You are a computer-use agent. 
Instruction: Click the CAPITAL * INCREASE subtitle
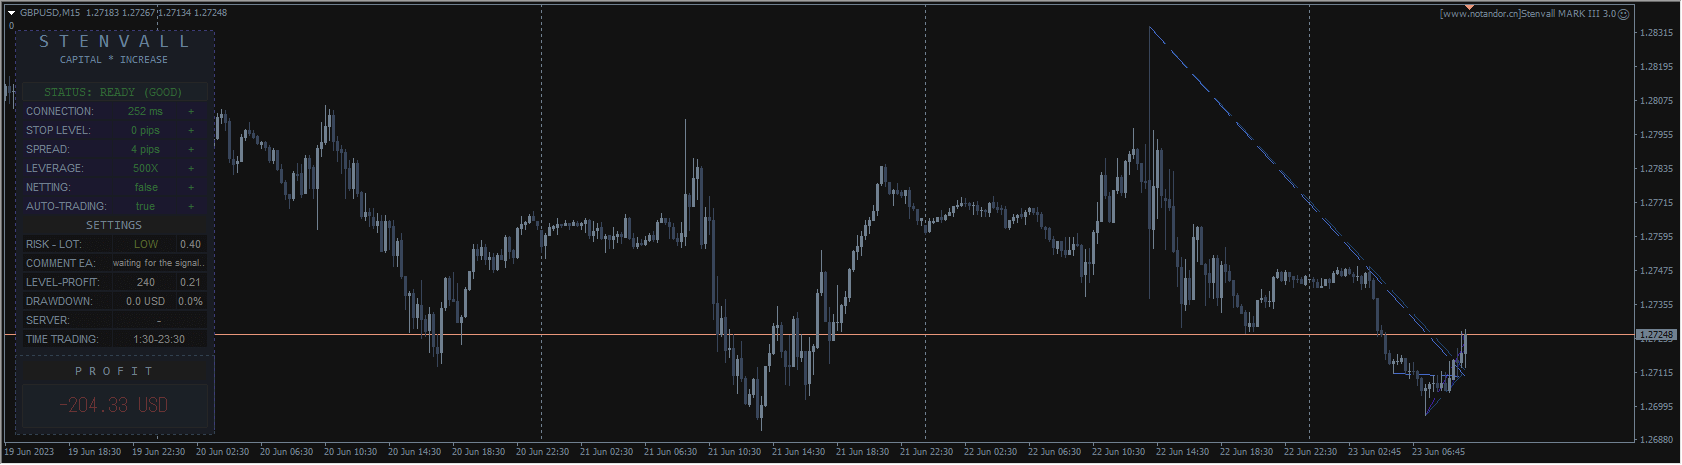pos(114,60)
